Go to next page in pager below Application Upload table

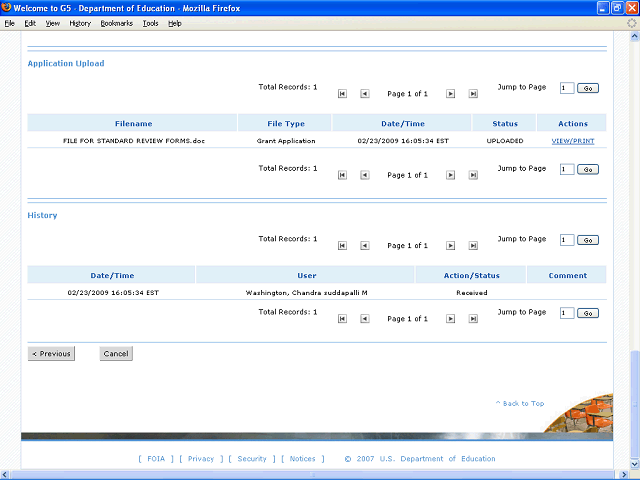click(x=450, y=175)
